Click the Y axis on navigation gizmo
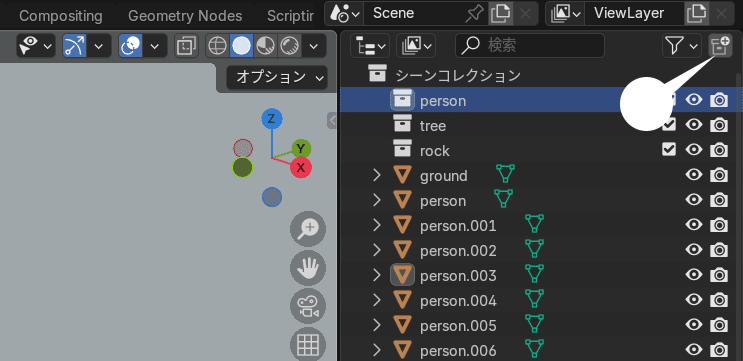Viewport: 743px width, 361px height. [x=301, y=149]
